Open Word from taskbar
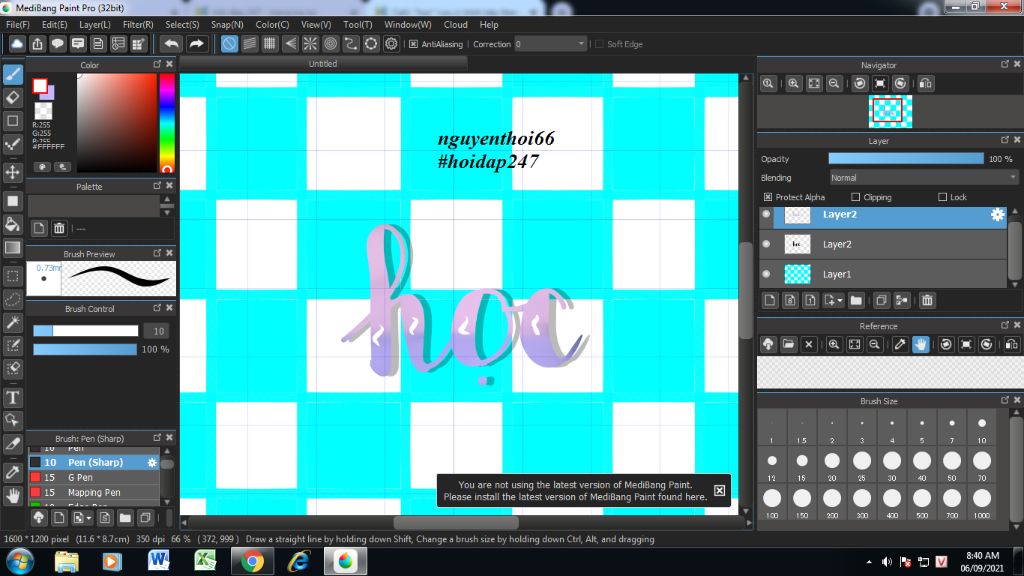Image resolution: width=1024 pixels, height=576 pixels. pos(159,561)
